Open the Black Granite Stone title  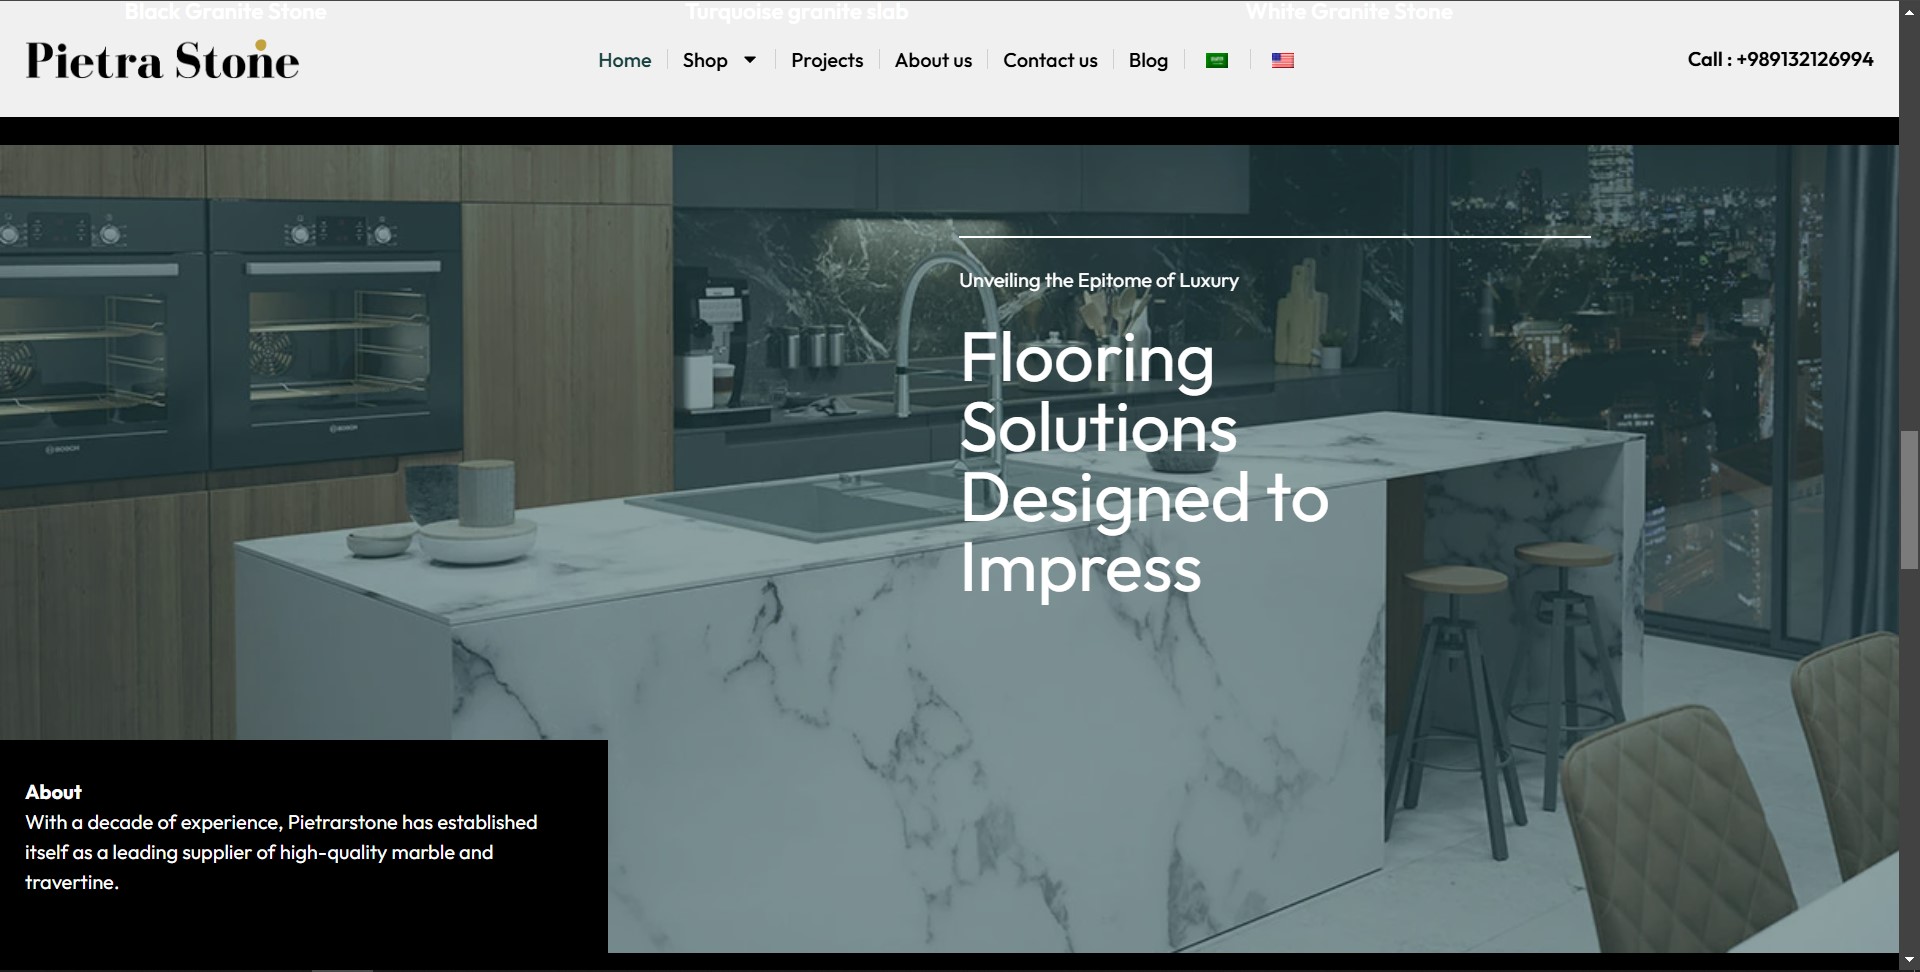(225, 12)
